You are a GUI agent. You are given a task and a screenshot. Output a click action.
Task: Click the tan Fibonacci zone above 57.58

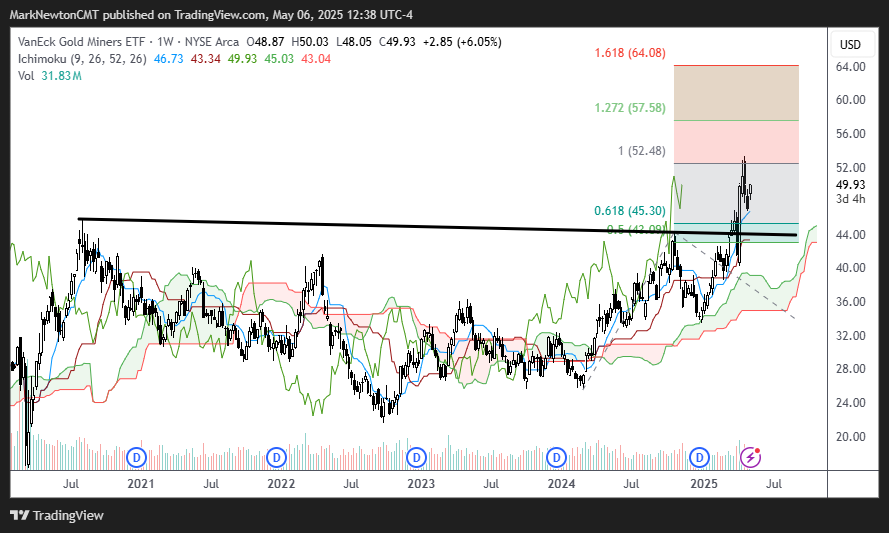click(x=736, y=93)
